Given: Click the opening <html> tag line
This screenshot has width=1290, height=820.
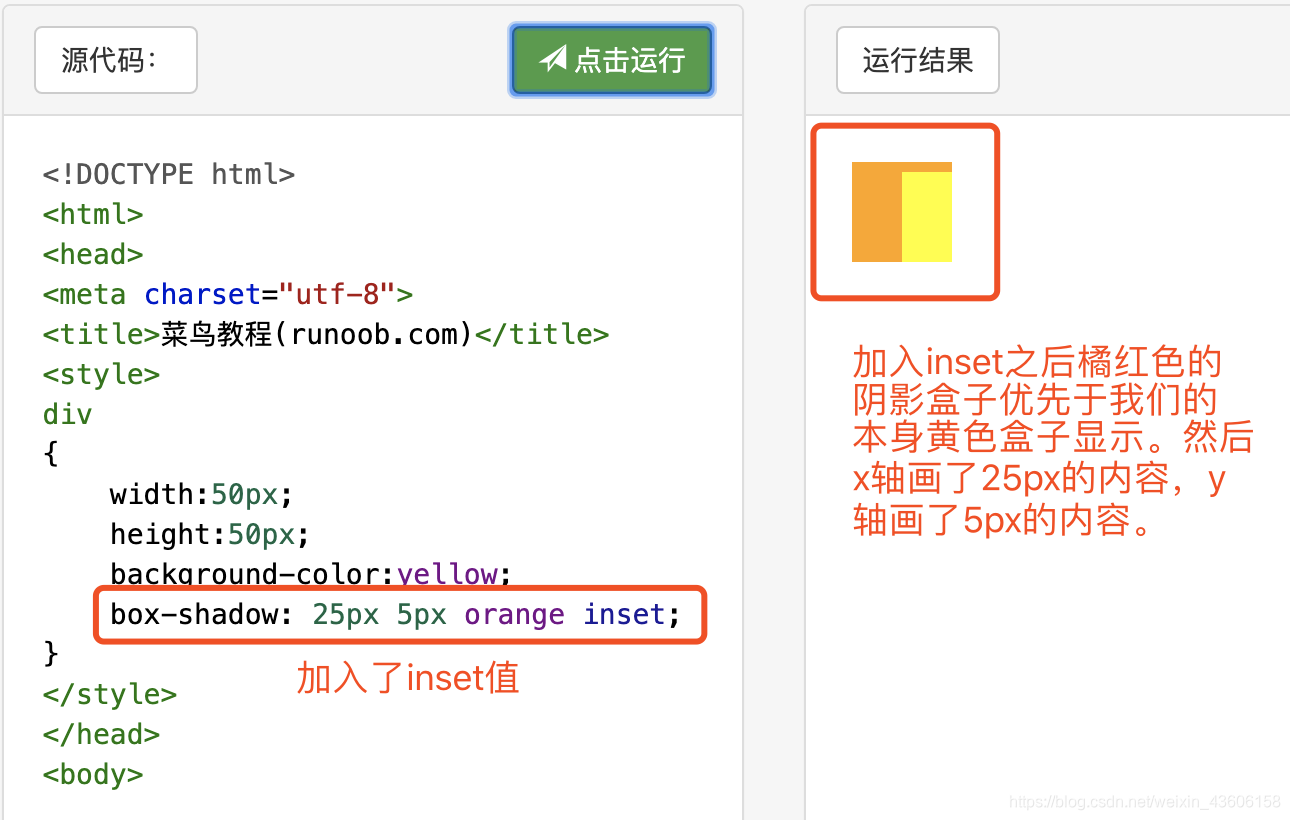Looking at the screenshot, I should click(93, 214).
